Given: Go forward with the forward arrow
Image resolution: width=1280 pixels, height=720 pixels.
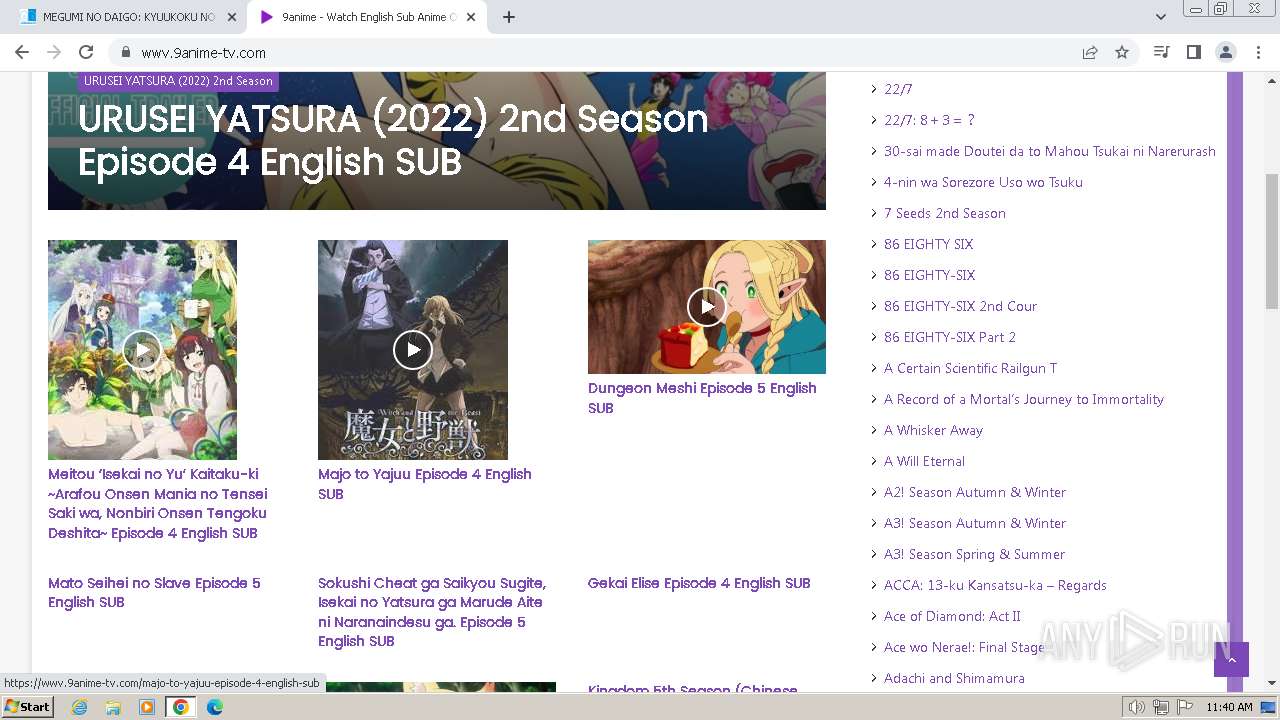Looking at the screenshot, I should click(54, 52).
